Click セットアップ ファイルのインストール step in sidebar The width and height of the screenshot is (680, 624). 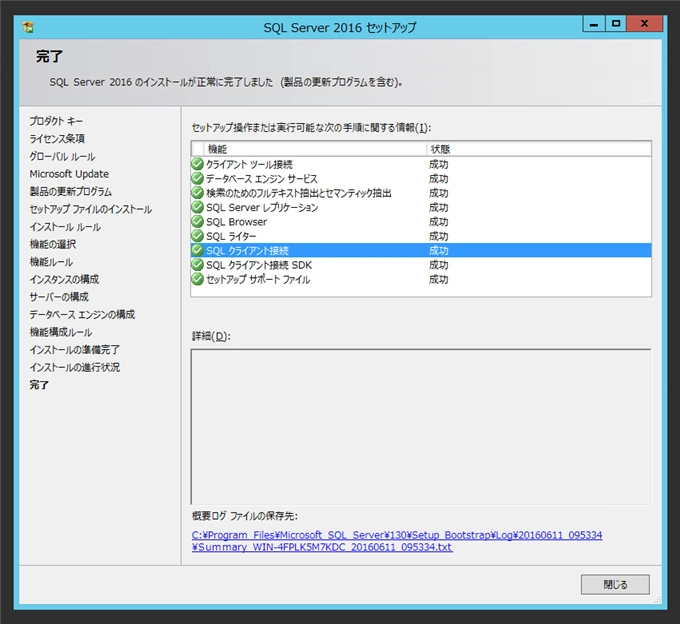point(91,209)
